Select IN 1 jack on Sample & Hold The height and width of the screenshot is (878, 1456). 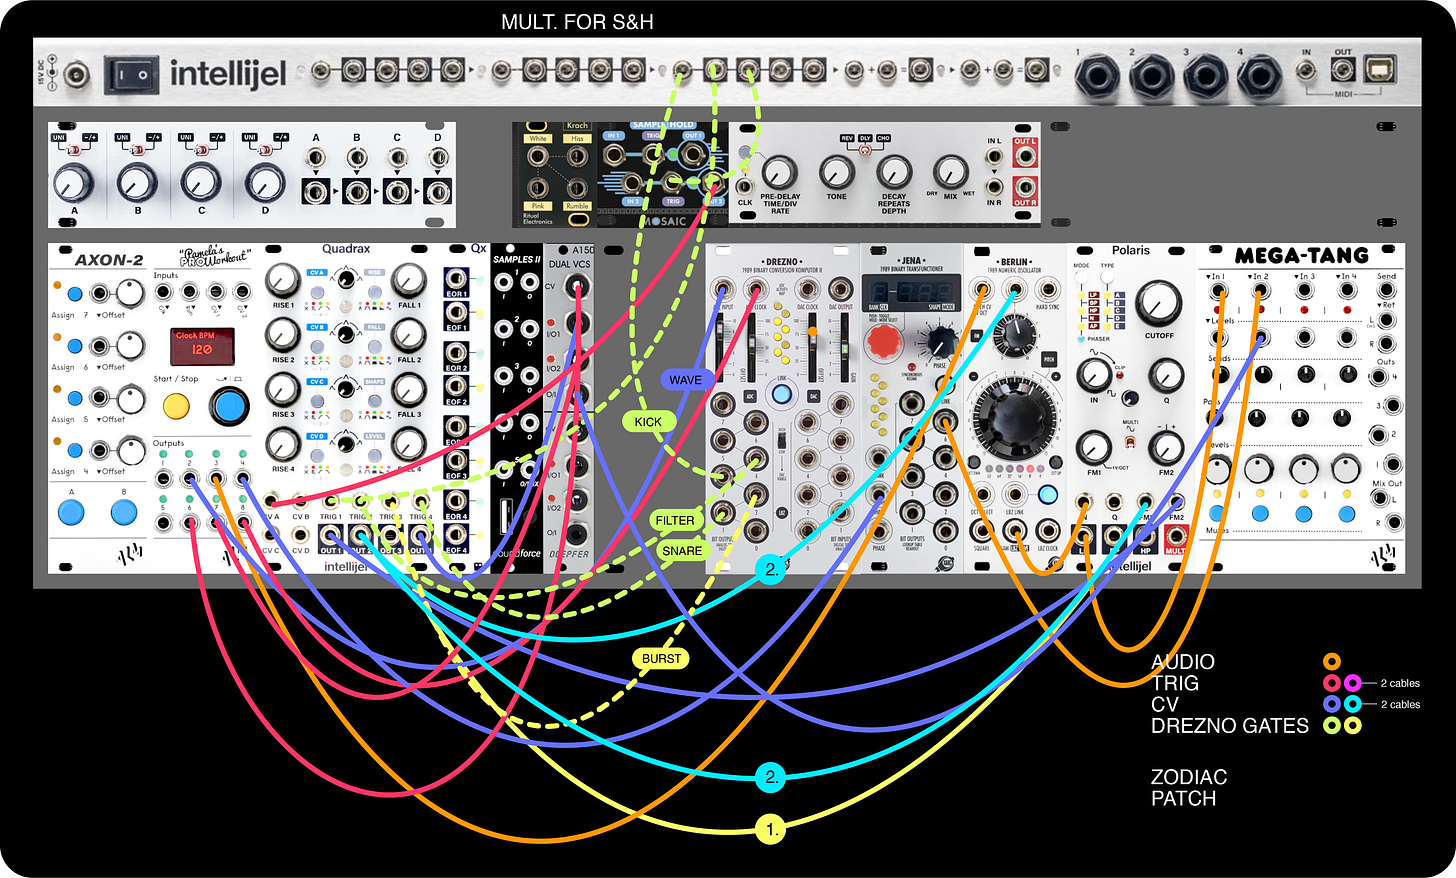614,154
